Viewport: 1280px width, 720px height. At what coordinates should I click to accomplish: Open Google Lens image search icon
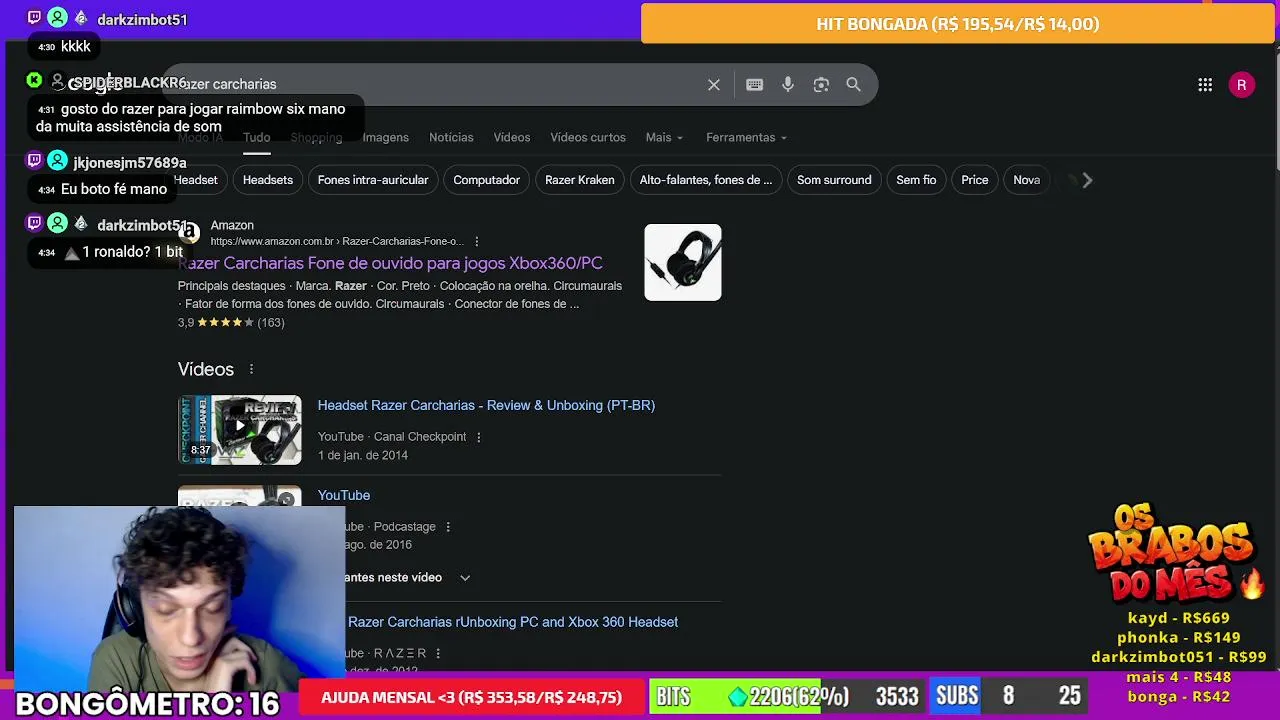pos(821,85)
